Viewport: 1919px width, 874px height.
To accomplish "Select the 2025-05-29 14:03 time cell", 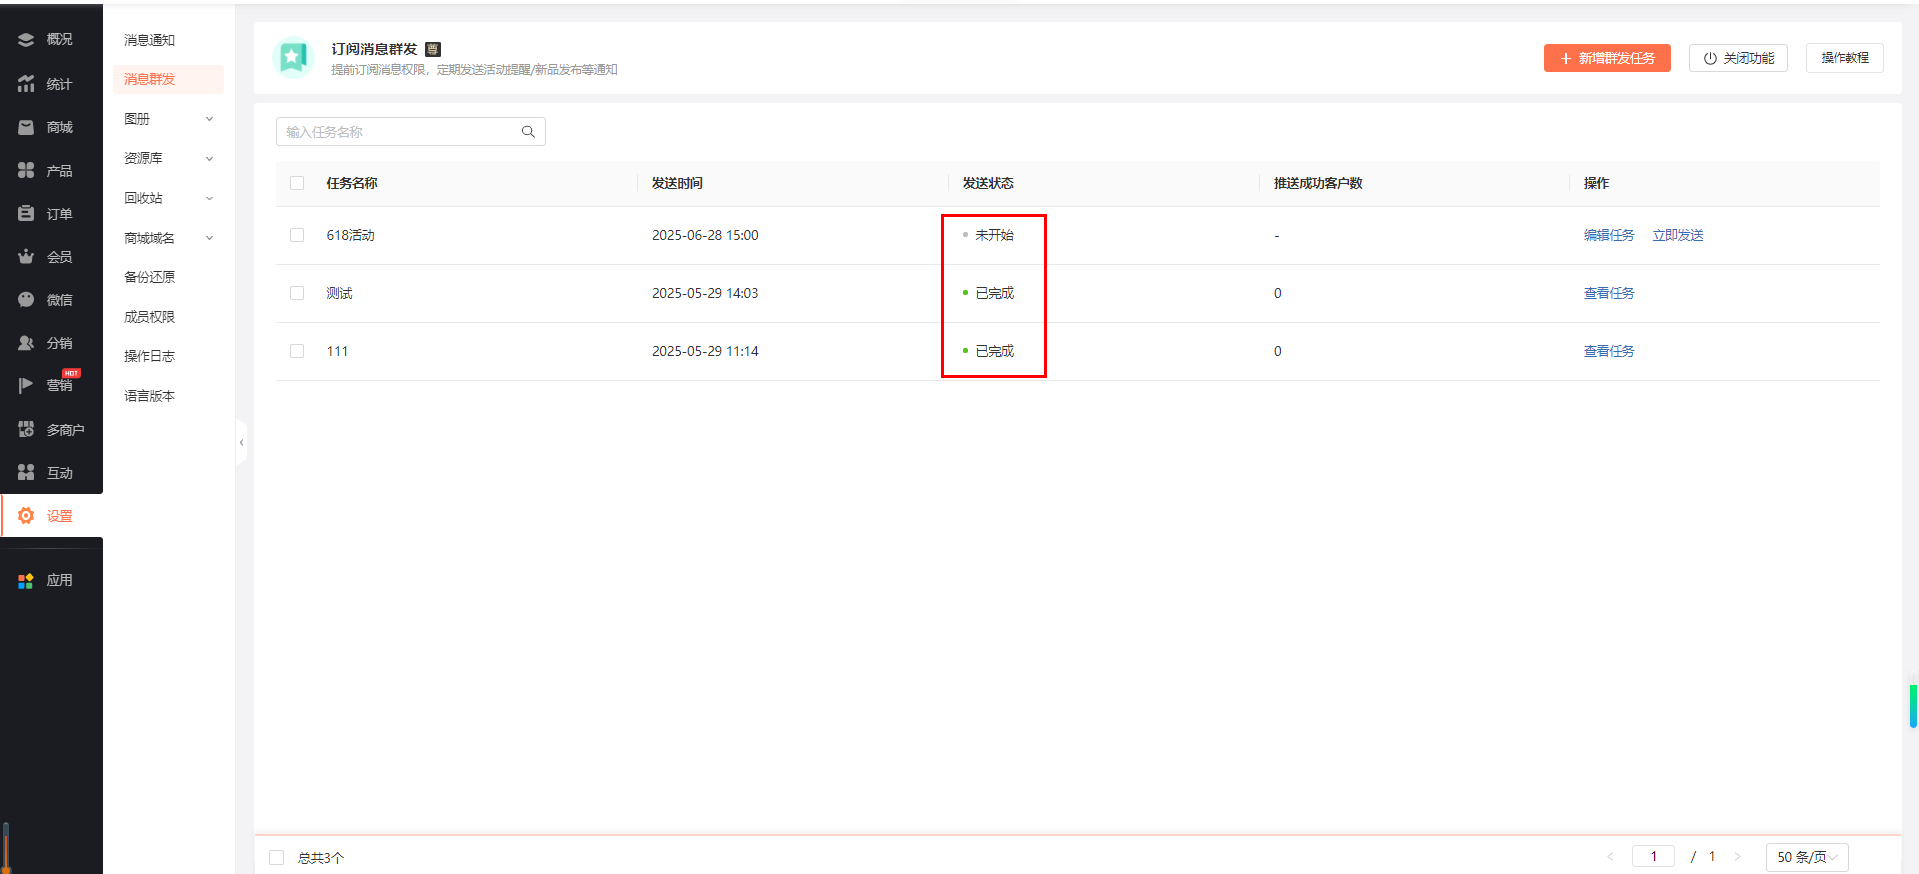I will coord(705,293).
